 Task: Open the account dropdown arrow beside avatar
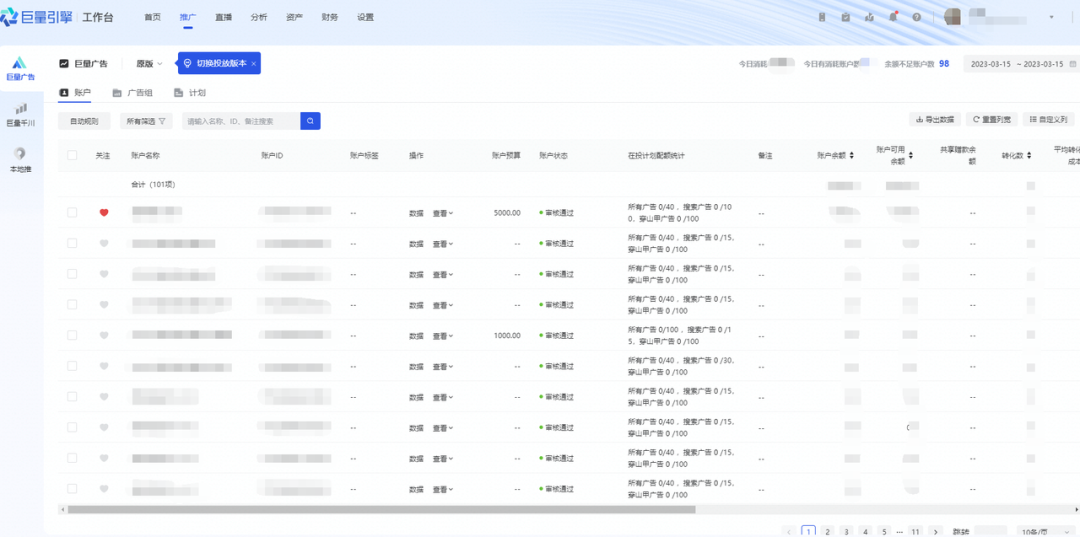pos(1052,17)
